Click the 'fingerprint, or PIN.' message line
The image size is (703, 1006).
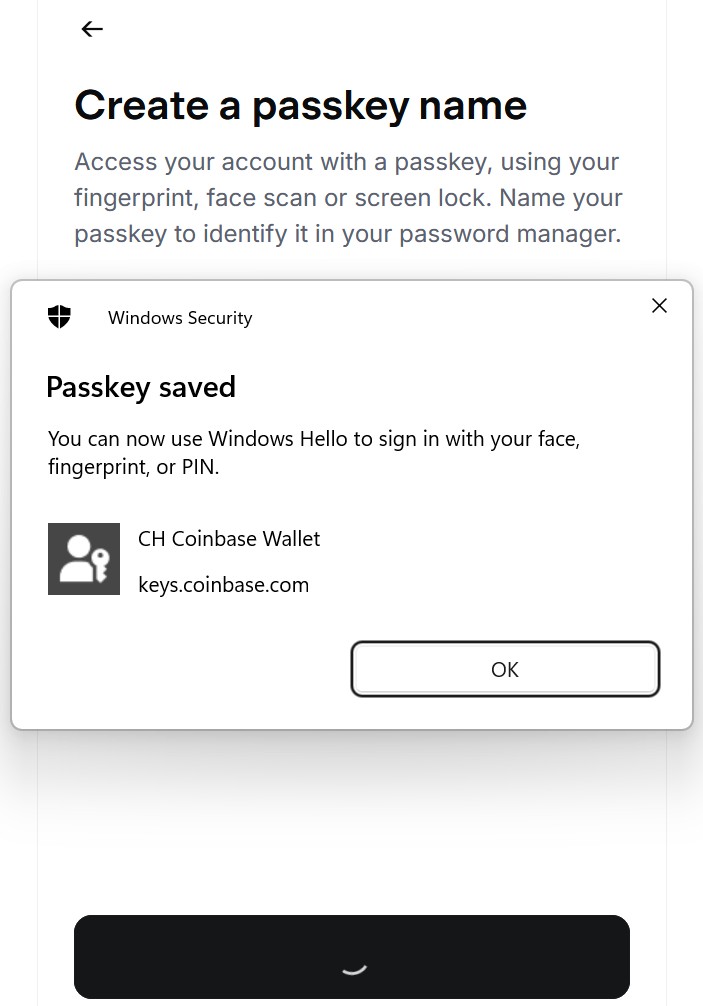pyautogui.click(x=133, y=467)
